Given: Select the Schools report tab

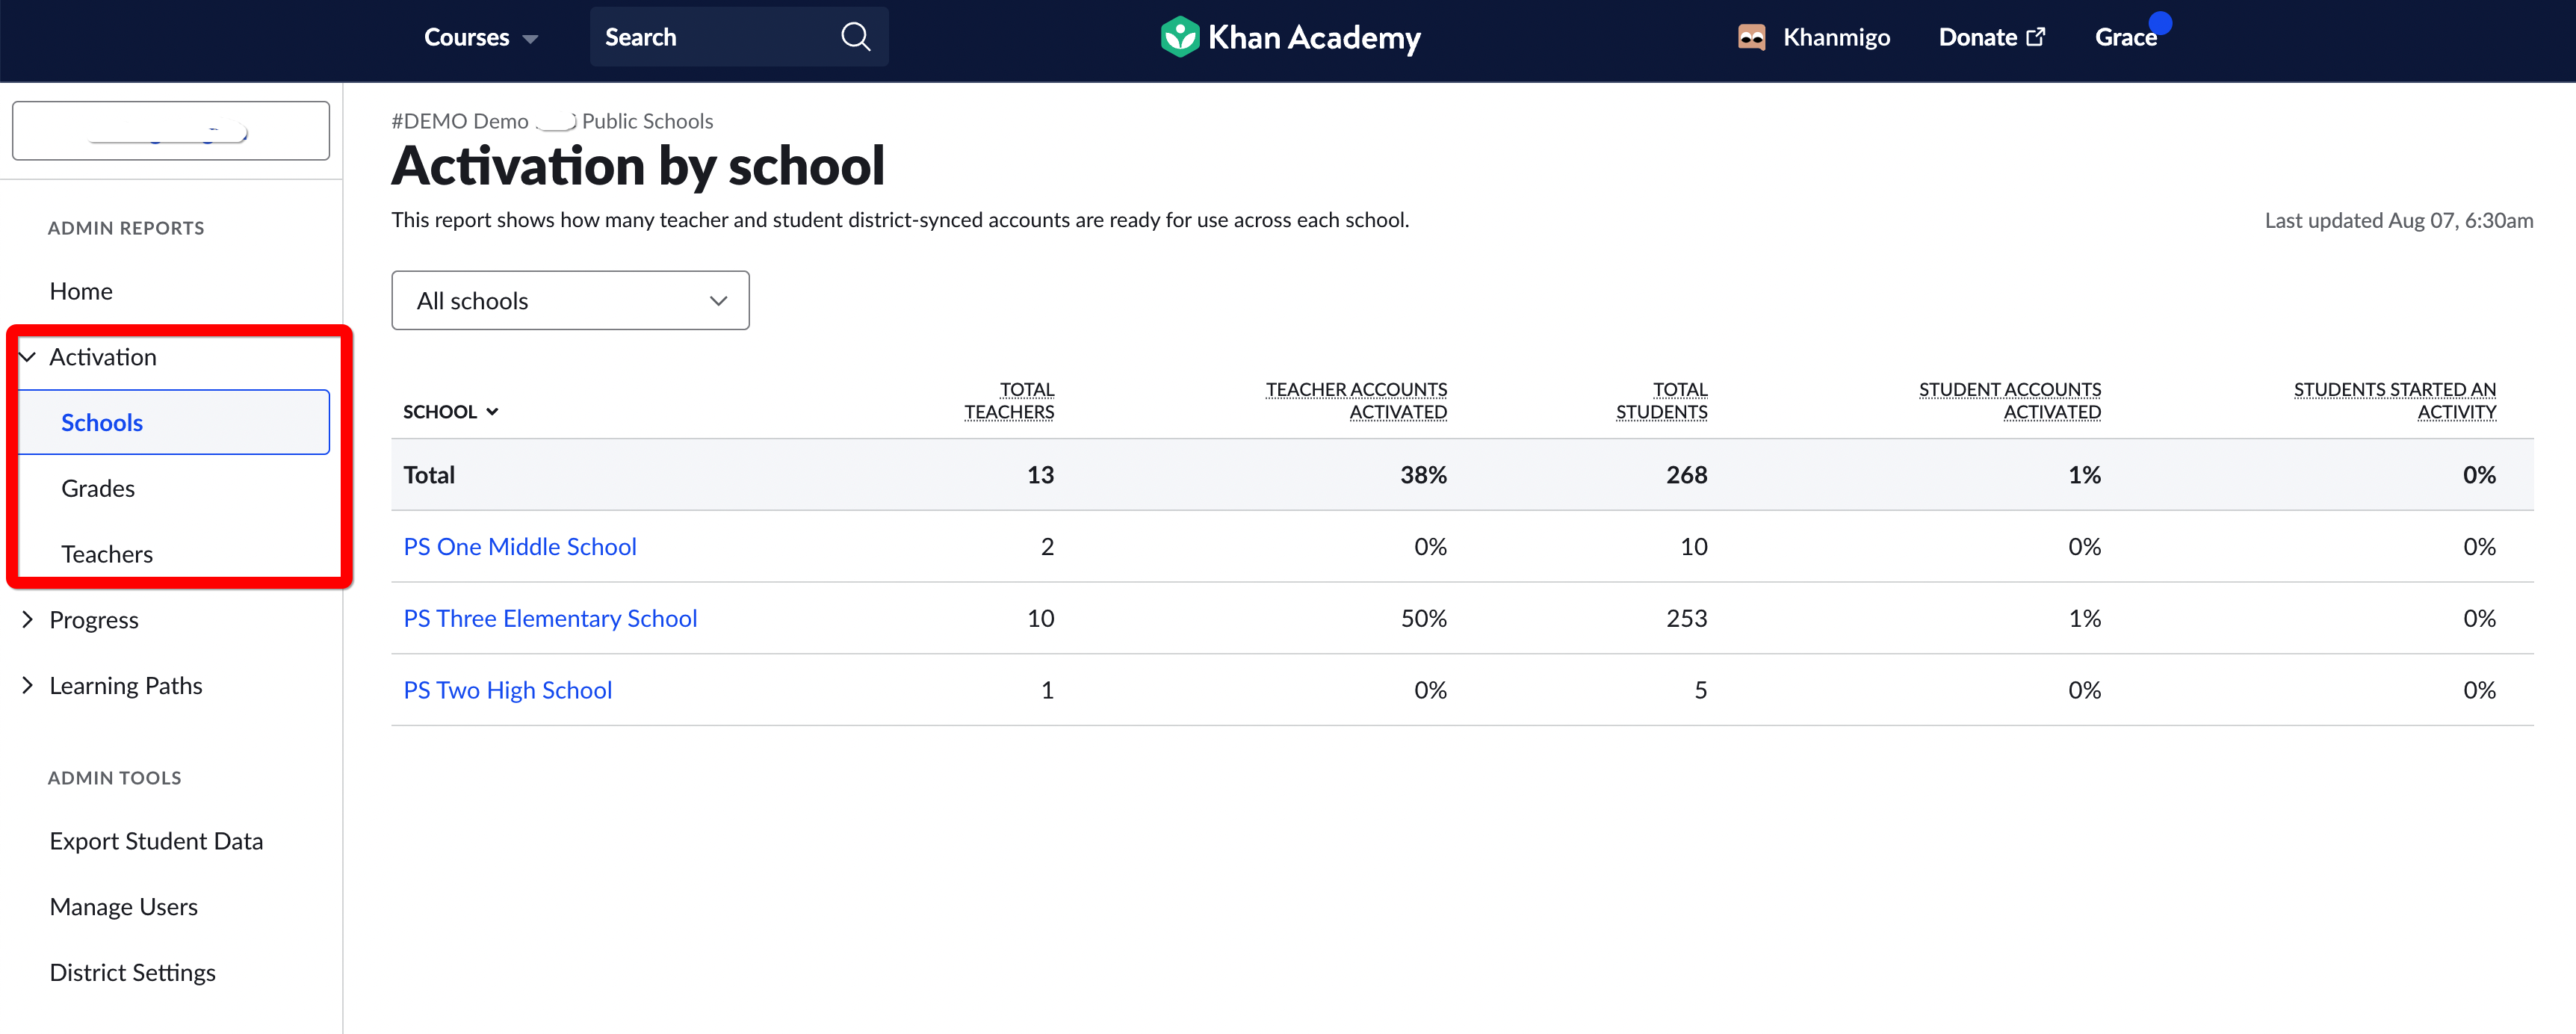Looking at the screenshot, I should click(101, 422).
